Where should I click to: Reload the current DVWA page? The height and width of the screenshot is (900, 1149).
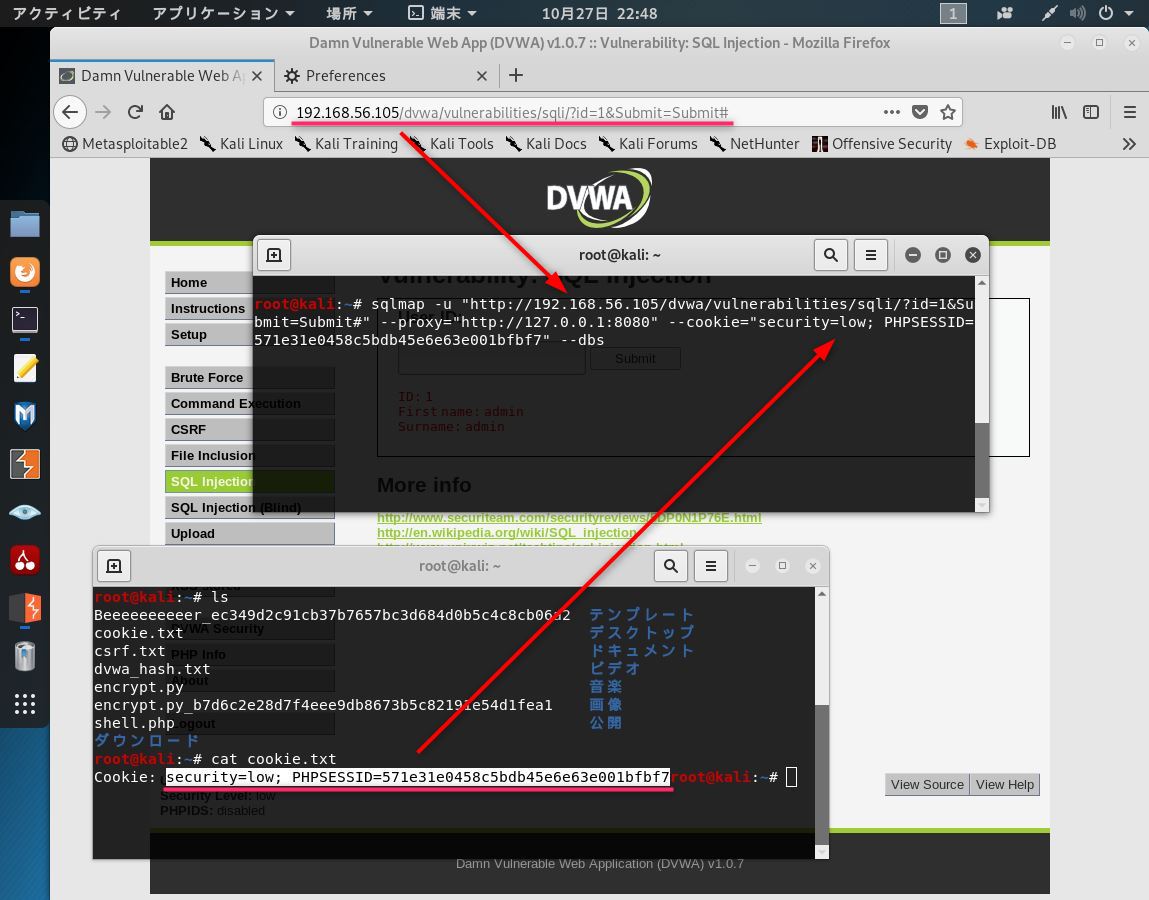(135, 112)
